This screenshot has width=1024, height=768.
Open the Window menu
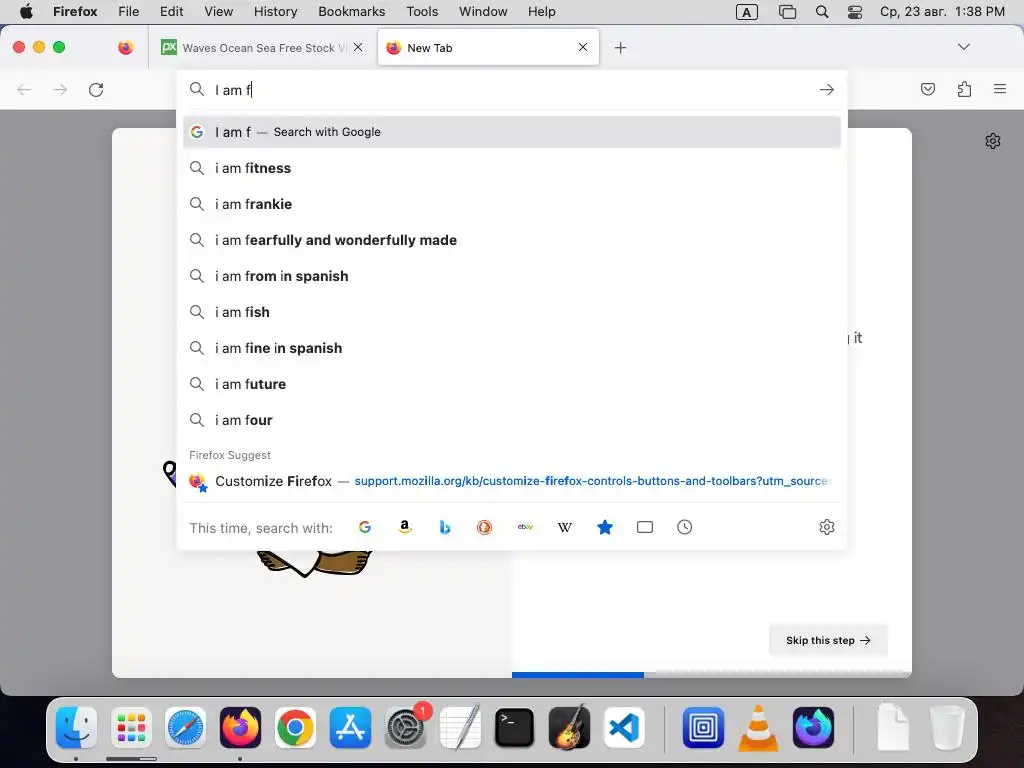point(483,12)
